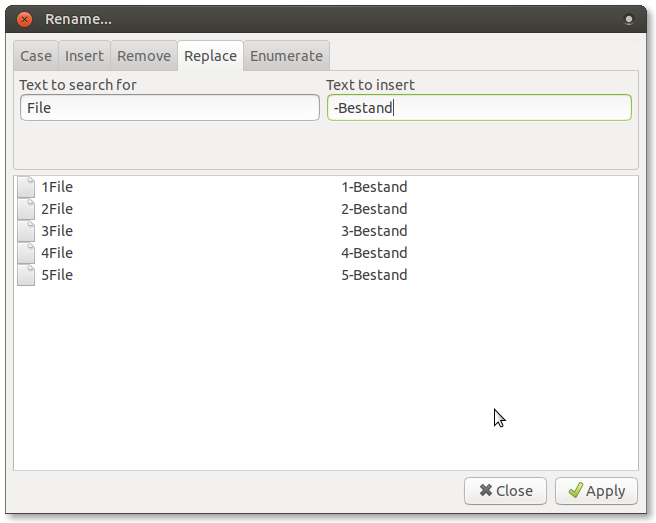The height and width of the screenshot is (523, 656).
Task: Select the Replace tab
Action: click(210, 56)
